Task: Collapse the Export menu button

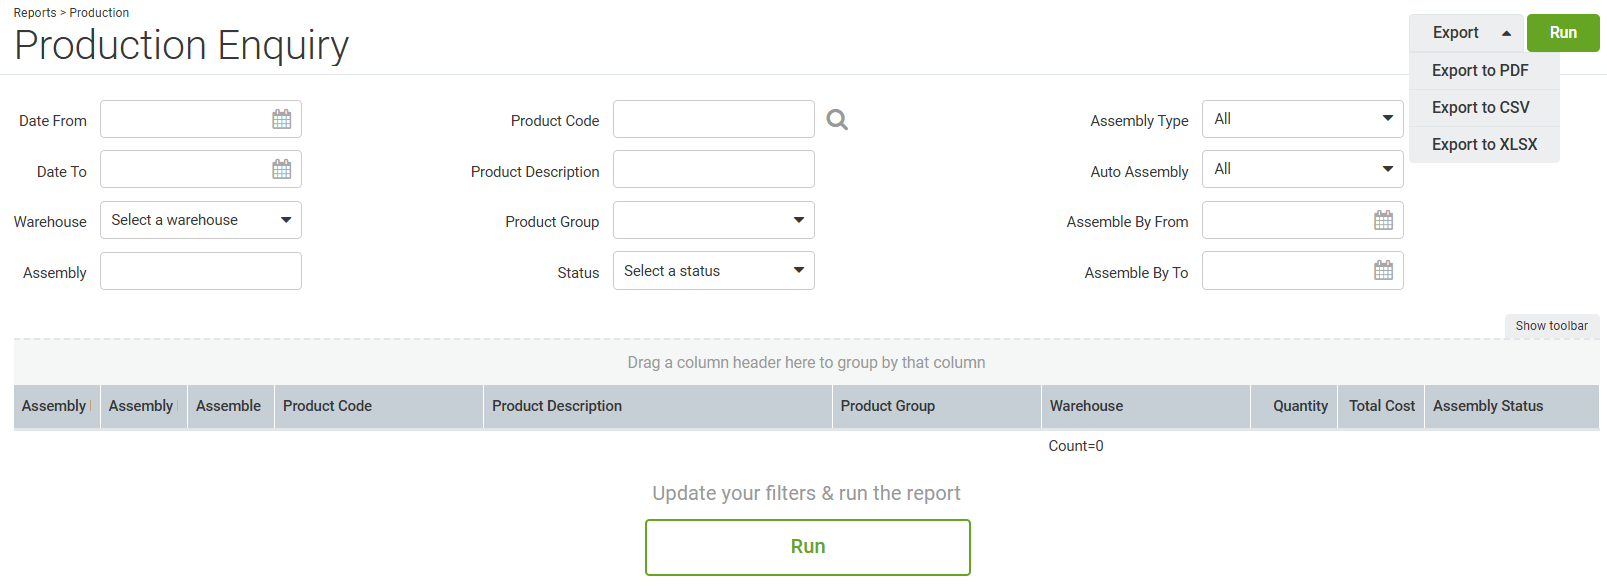Action: click(1466, 33)
